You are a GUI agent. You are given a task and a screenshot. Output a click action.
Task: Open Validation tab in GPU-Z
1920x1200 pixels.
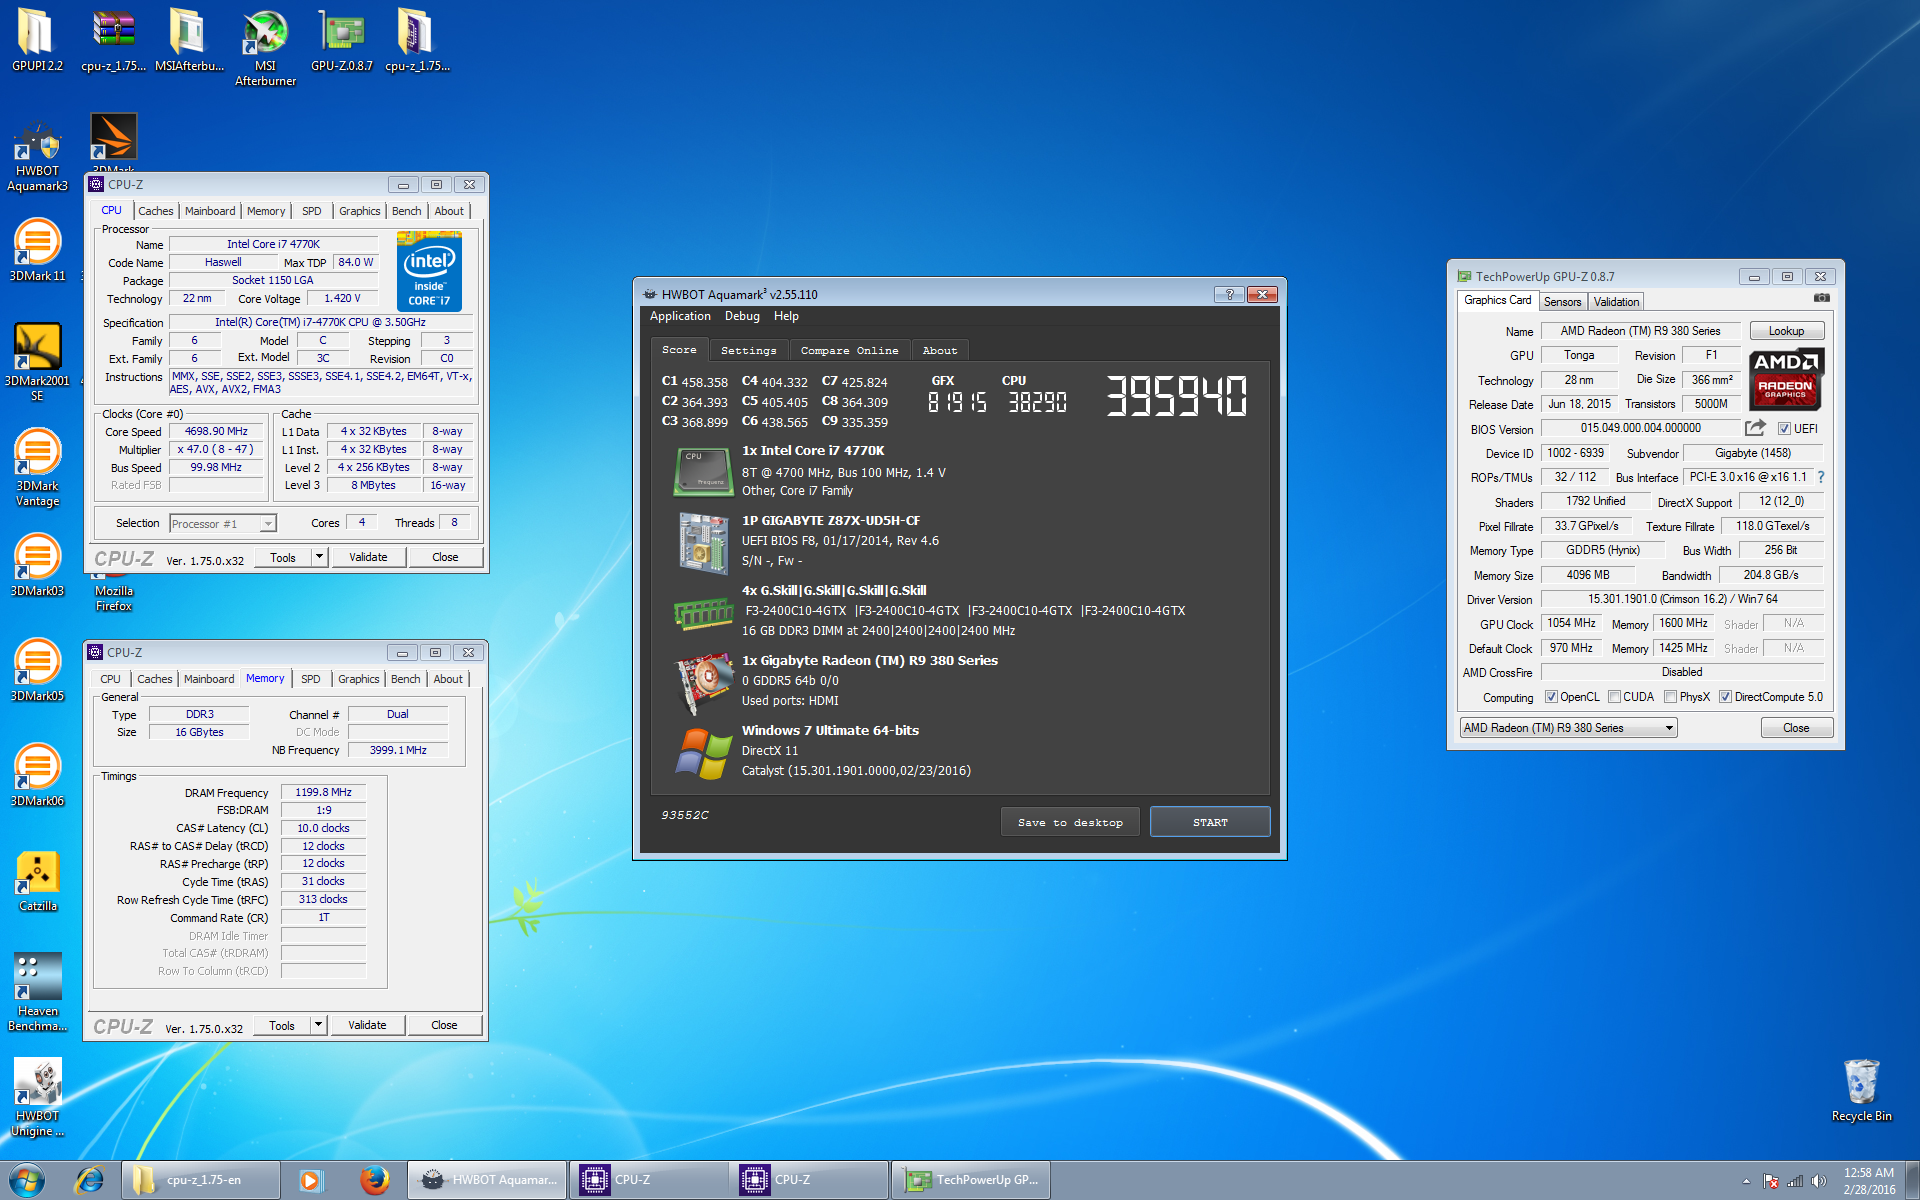coord(1616,302)
